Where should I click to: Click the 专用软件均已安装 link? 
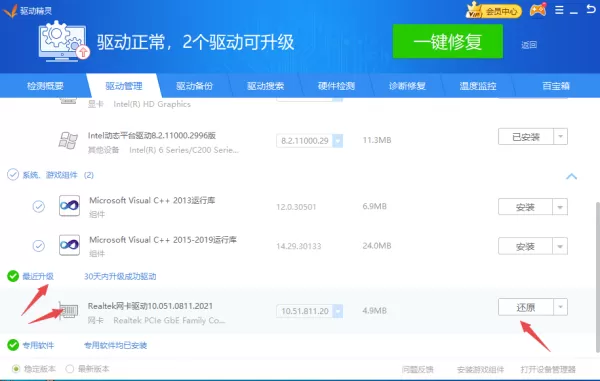[116, 345]
